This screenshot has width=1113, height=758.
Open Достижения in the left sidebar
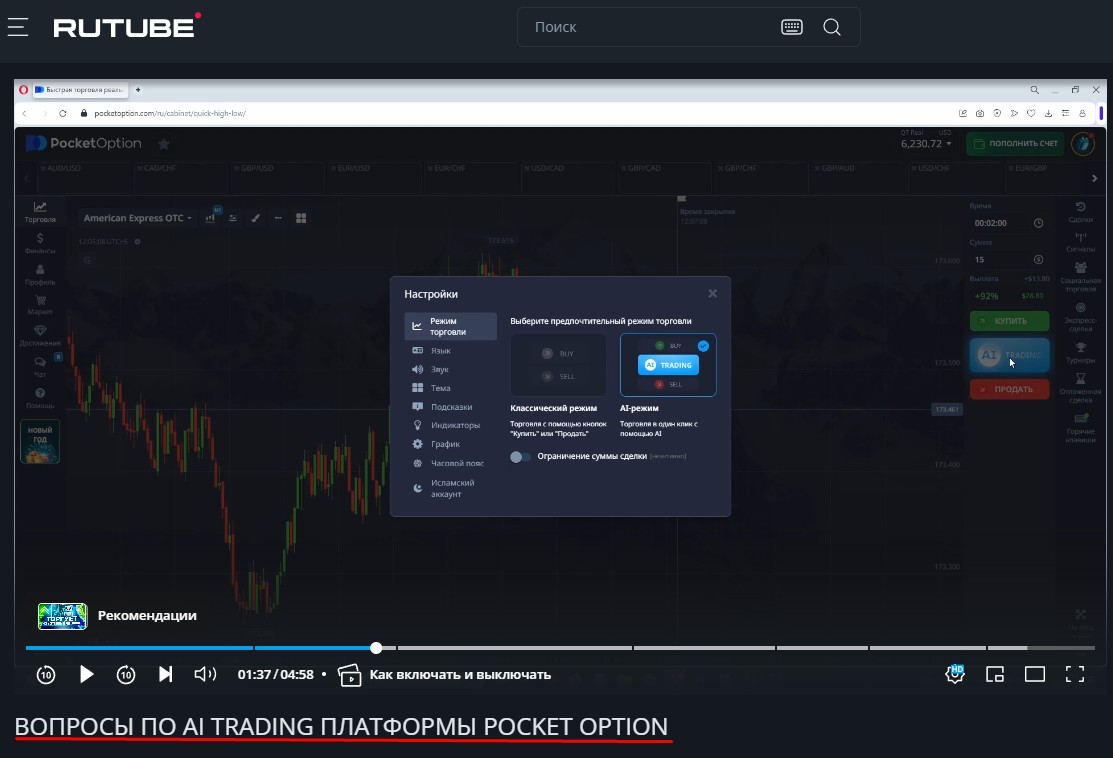(40, 336)
